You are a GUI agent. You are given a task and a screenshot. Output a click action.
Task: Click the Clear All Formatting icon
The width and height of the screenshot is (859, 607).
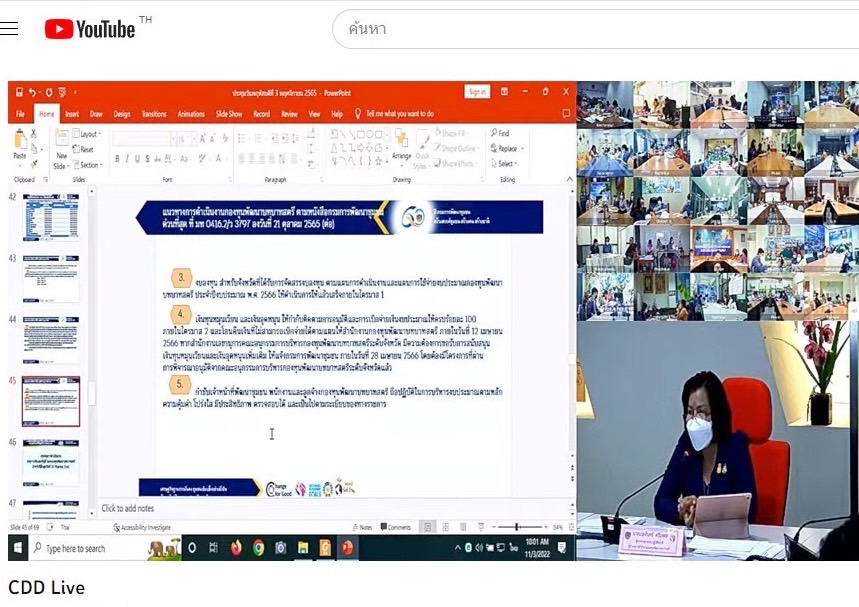(x=225, y=139)
